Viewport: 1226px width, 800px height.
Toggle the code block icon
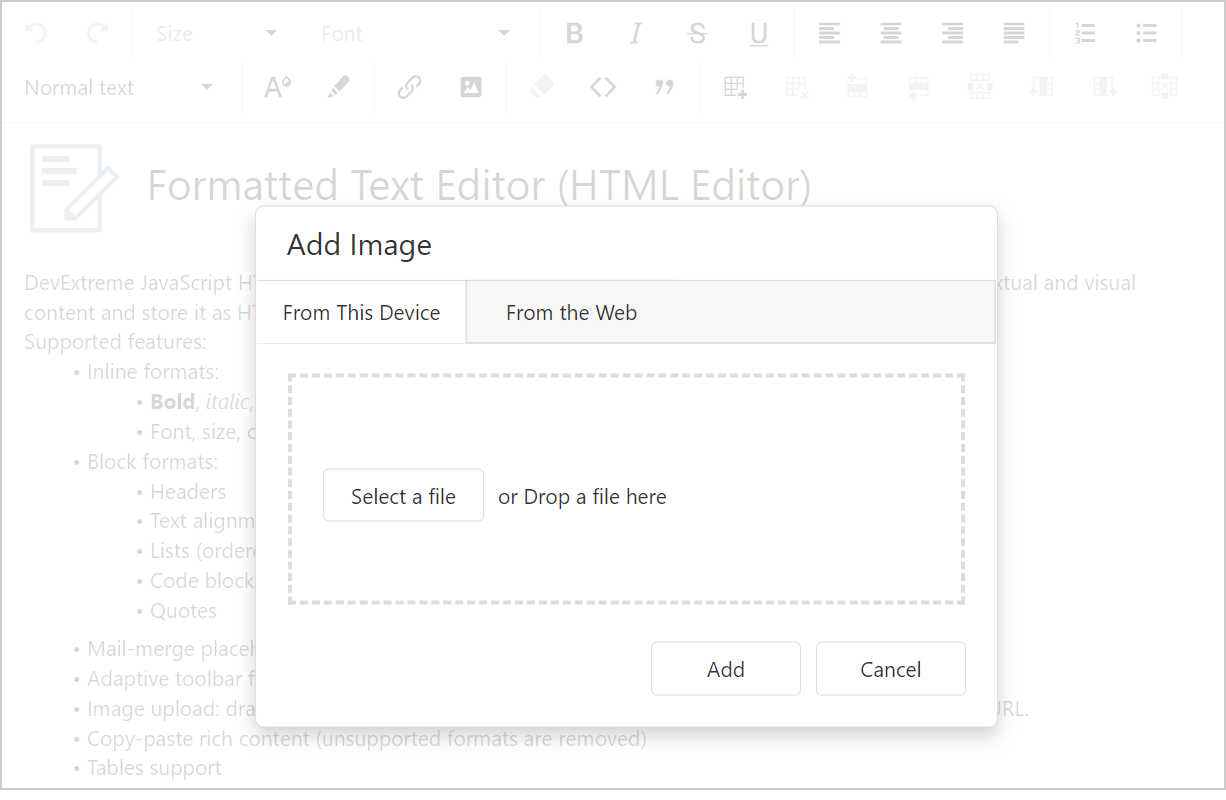[603, 88]
